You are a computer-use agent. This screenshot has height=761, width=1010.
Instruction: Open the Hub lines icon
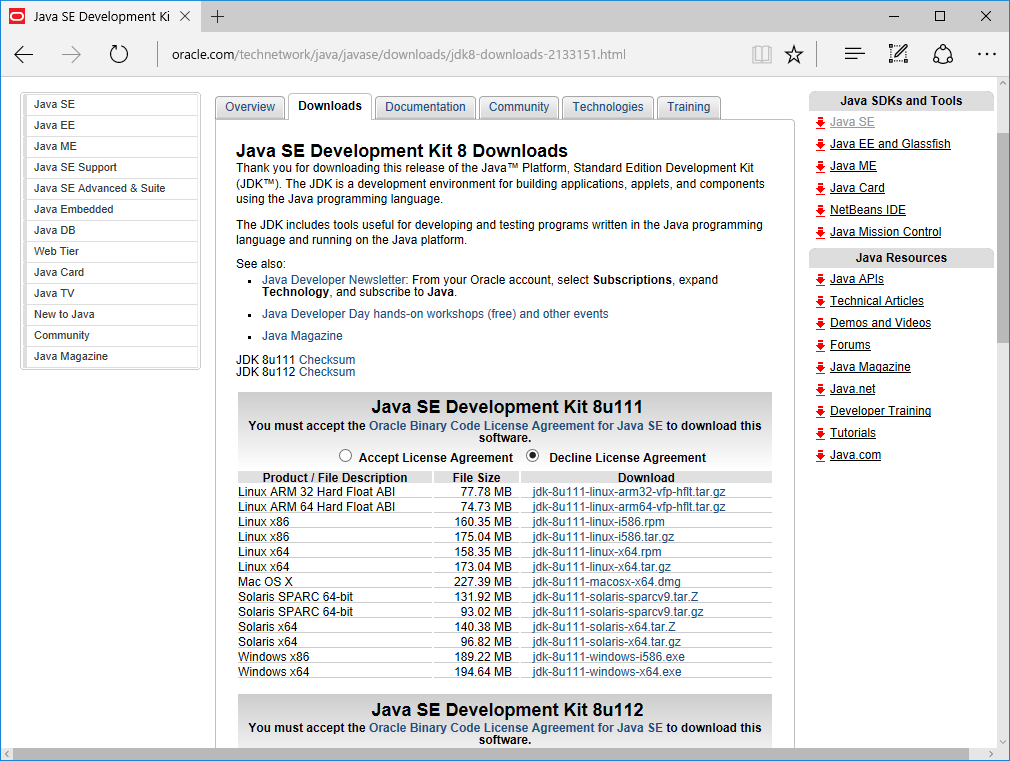click(x=854, y=55)
